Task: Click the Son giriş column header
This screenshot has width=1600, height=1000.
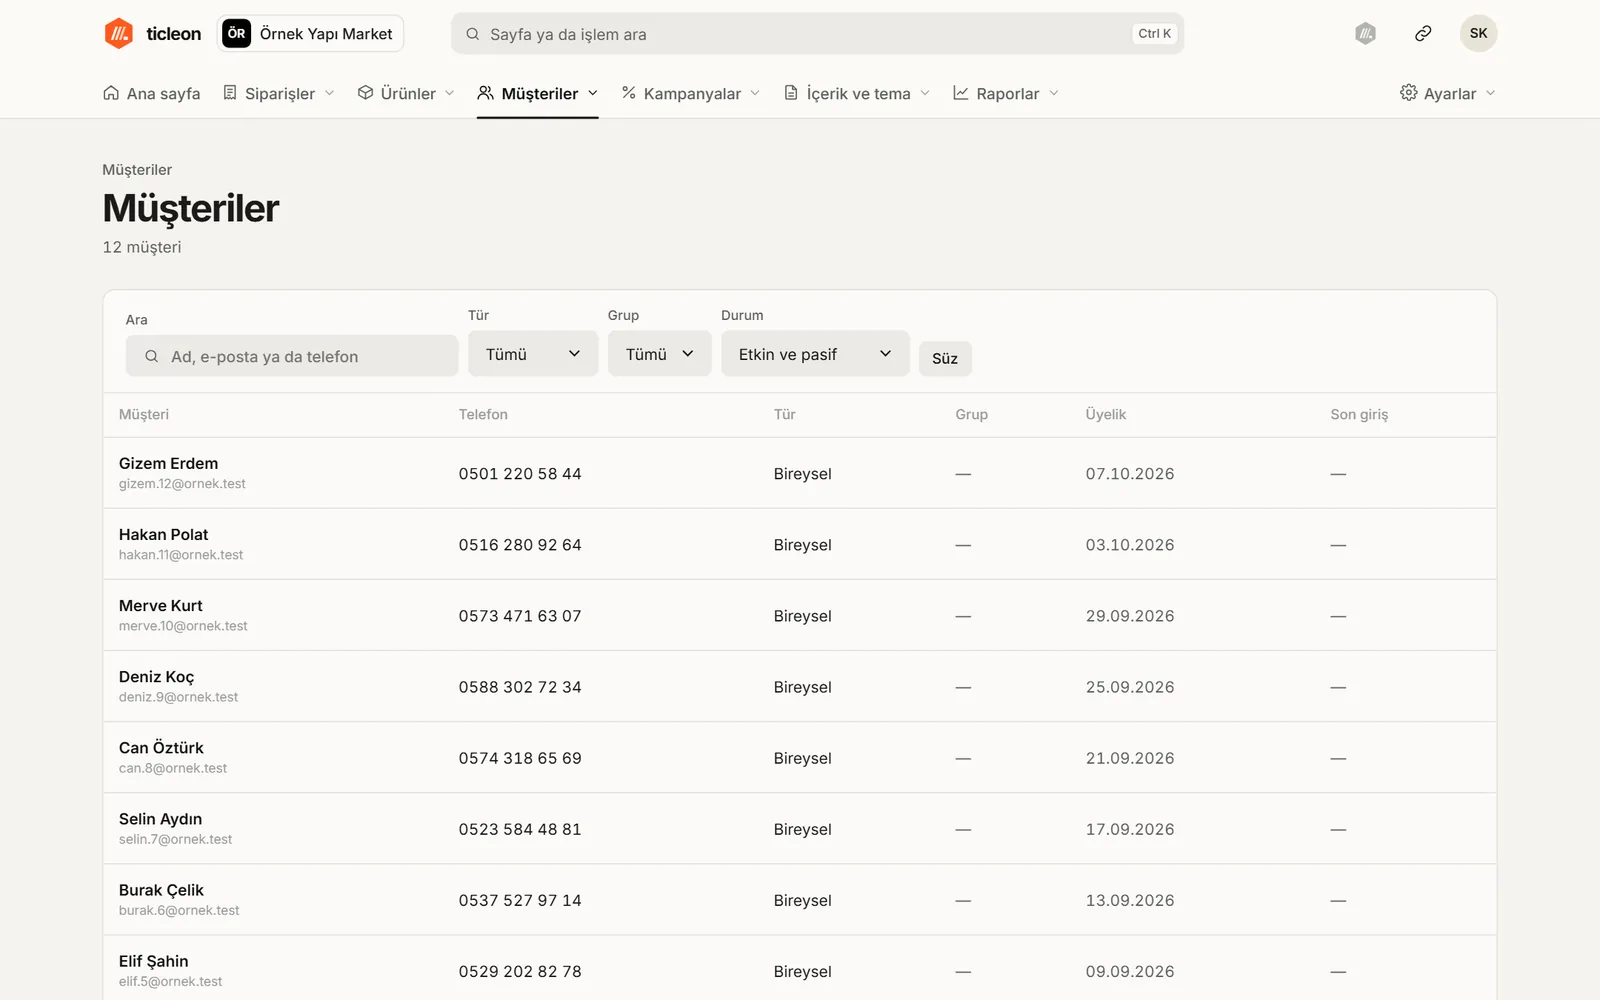Action: (x=1359, y=414)
